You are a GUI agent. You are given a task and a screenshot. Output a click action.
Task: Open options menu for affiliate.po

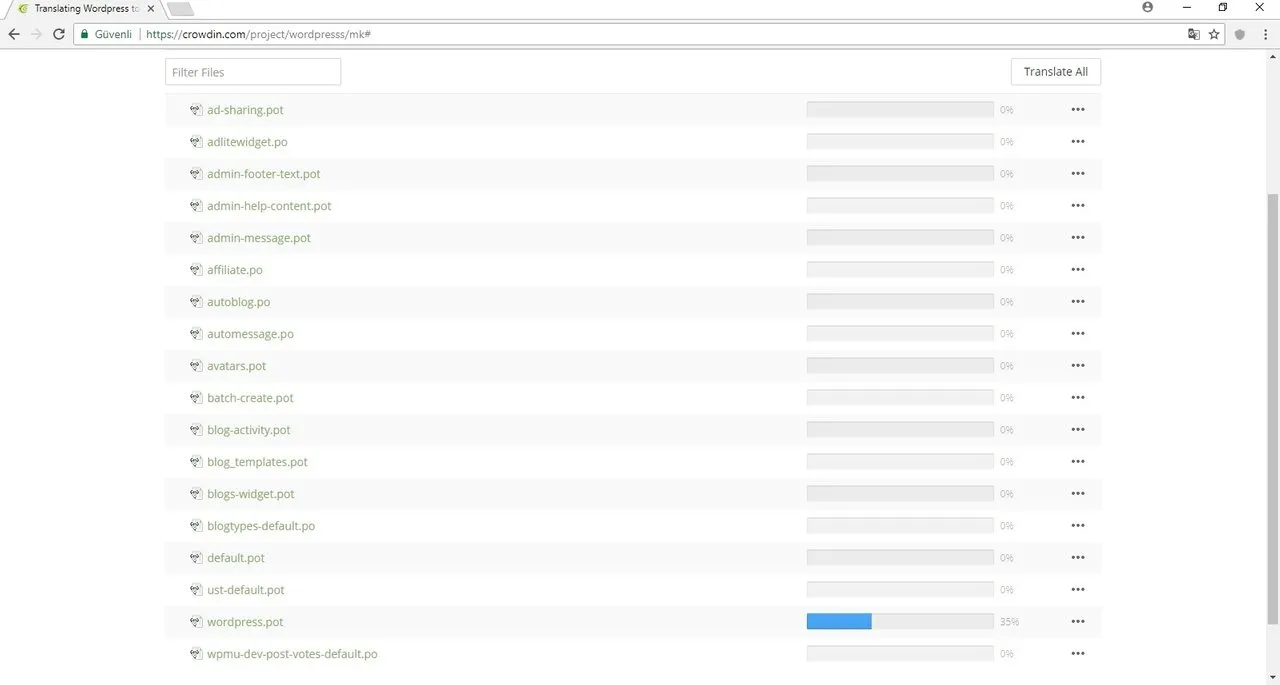click(1077, 270)
